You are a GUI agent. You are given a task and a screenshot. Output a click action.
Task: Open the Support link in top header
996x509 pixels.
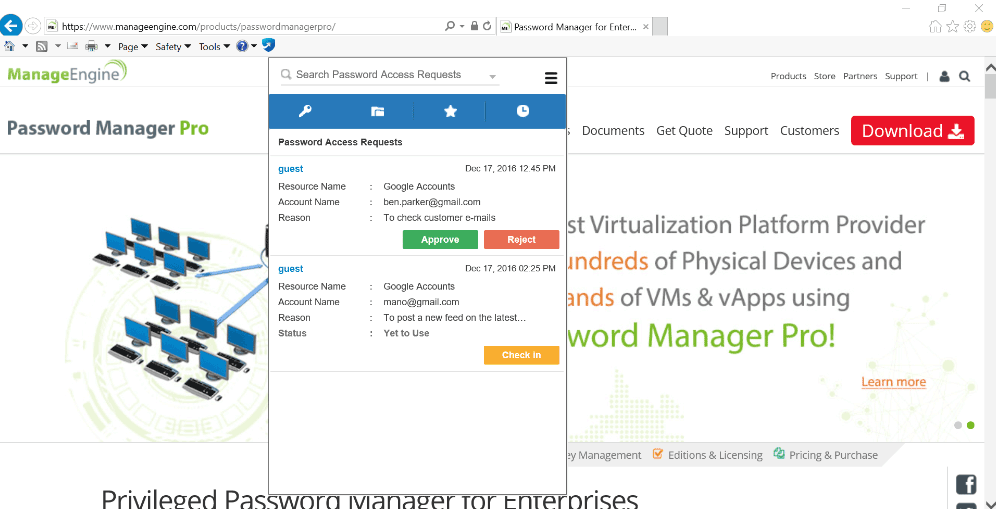tap(901, 76)
